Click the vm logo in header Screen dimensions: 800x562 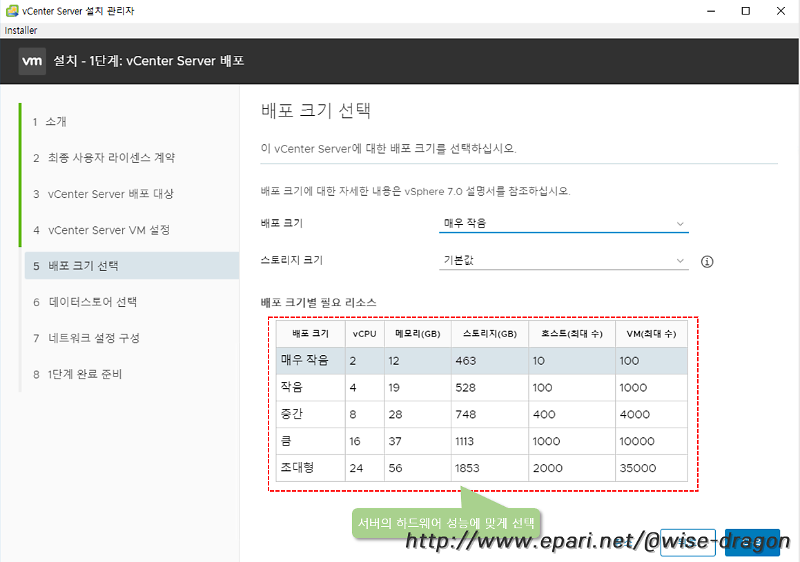32,61
